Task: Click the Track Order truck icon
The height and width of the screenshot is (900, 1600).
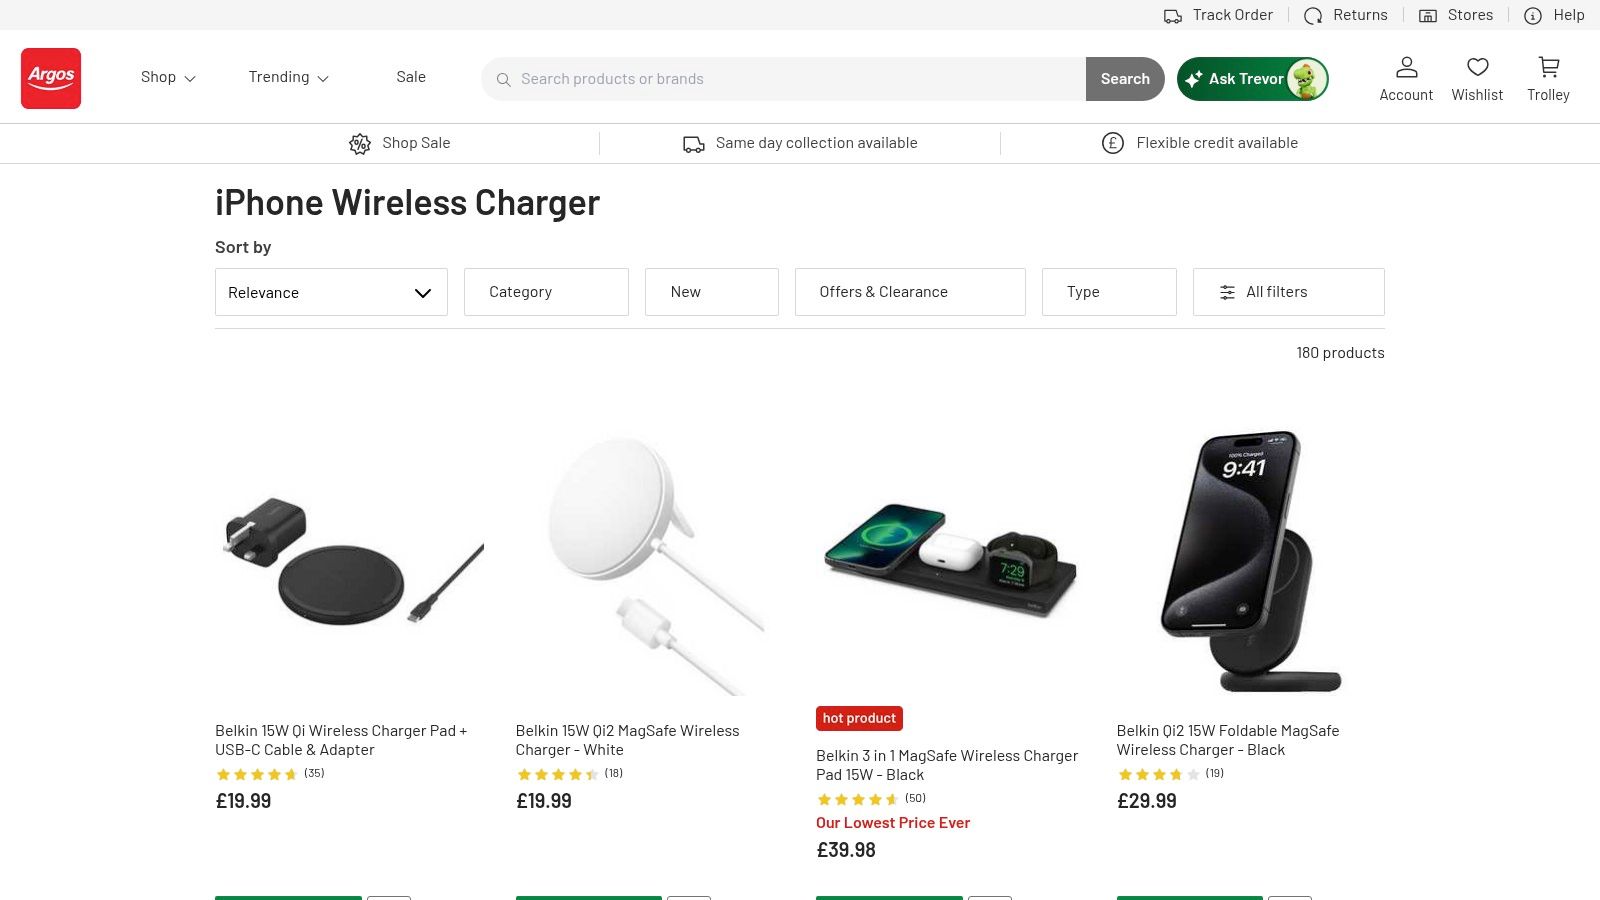Action: point(1173,16)
